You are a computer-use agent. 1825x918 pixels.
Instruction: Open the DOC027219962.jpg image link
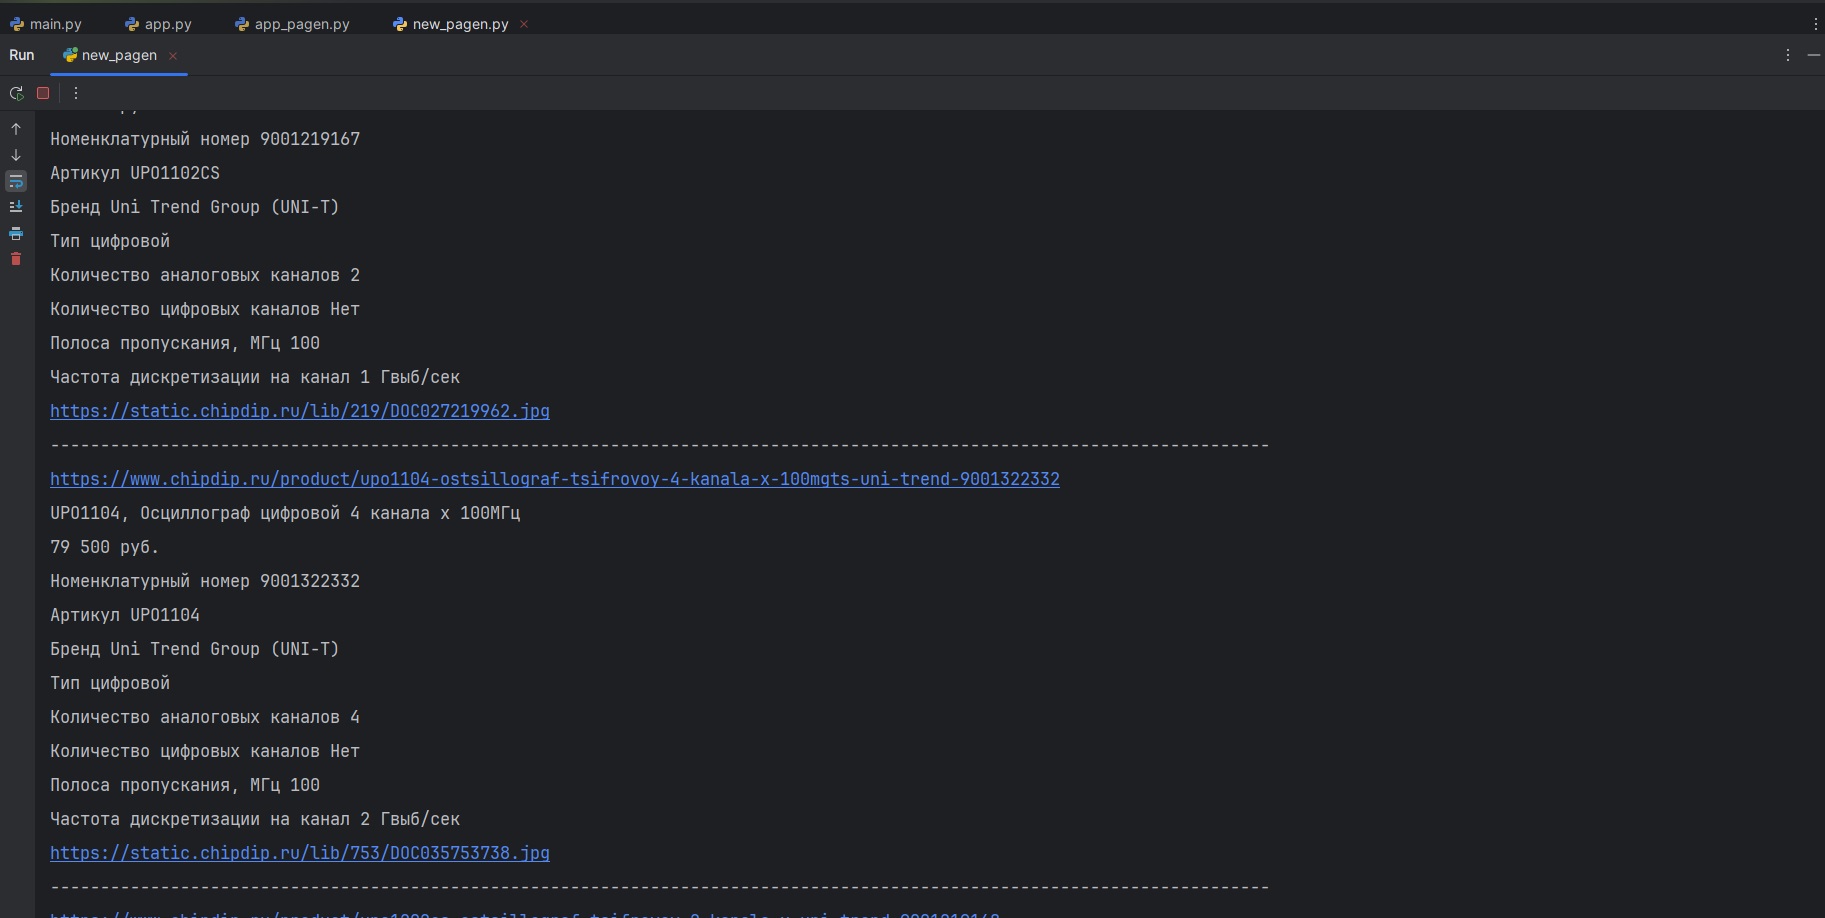point(300,411)
